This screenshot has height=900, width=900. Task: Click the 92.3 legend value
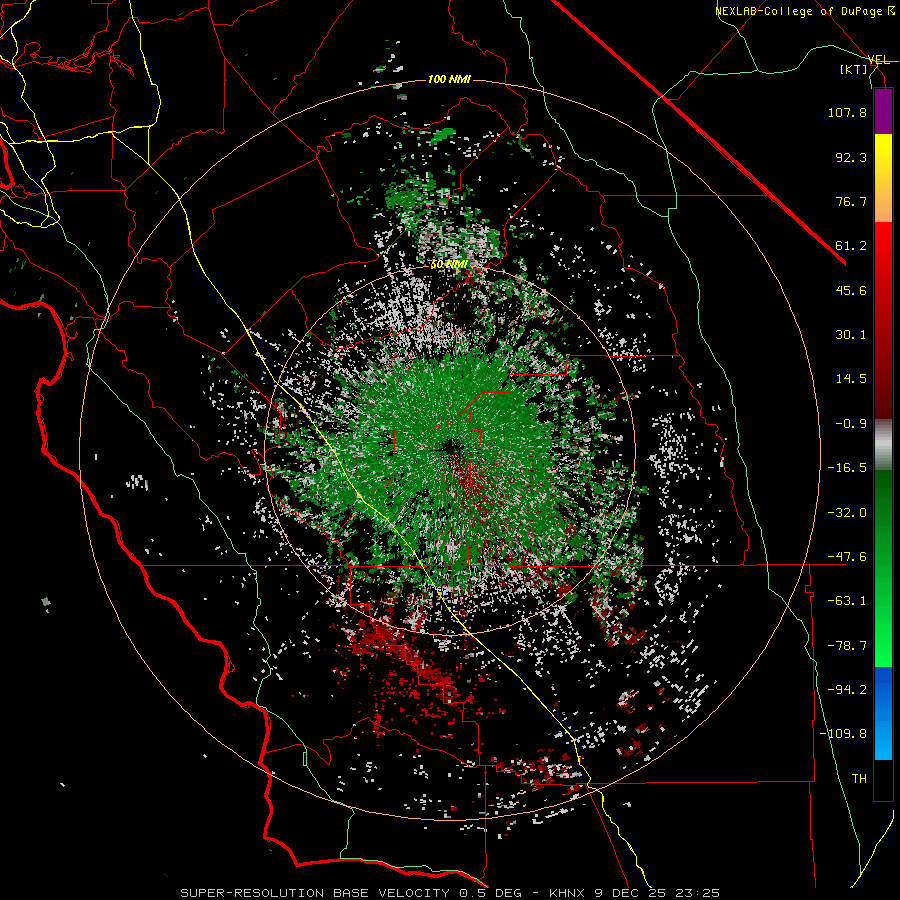click(x=851, y=157)
